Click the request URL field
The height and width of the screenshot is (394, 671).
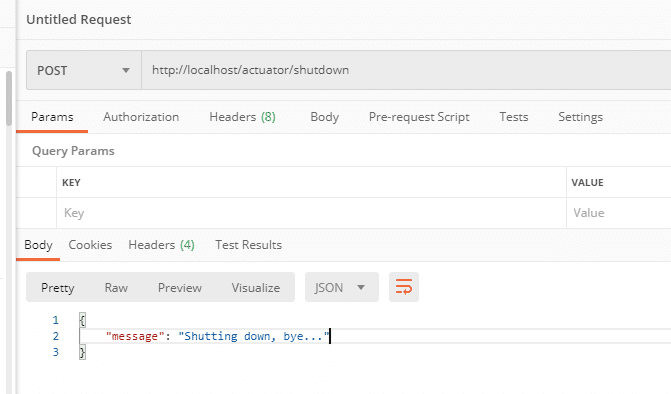(406, 70)
